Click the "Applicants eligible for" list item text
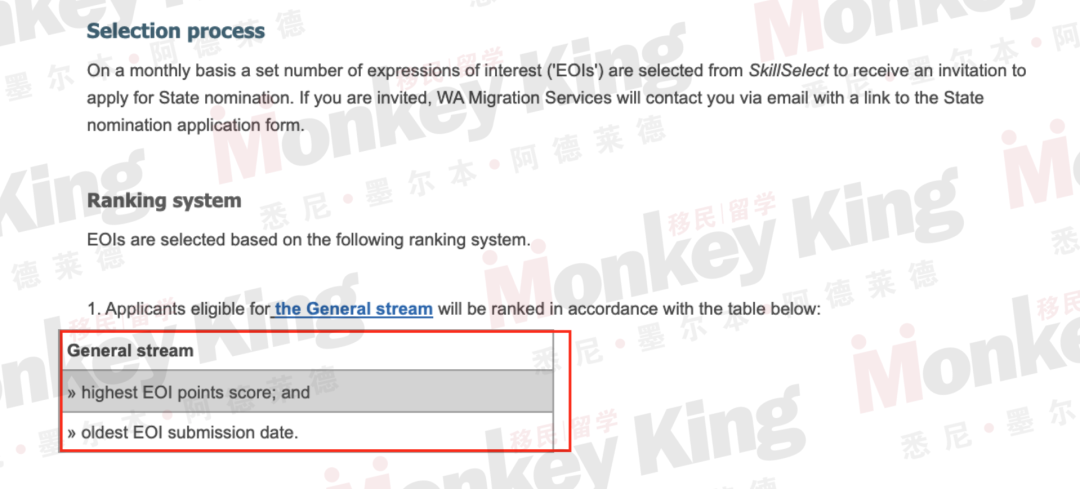Viewport: 1080px width, 489px height. click(x=188, y=309)
